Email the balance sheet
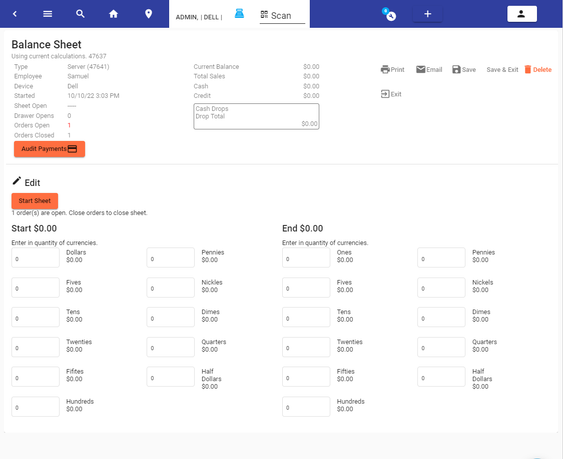Image resolution: width=563 pixels, height=459 pixels. (429, 70)
